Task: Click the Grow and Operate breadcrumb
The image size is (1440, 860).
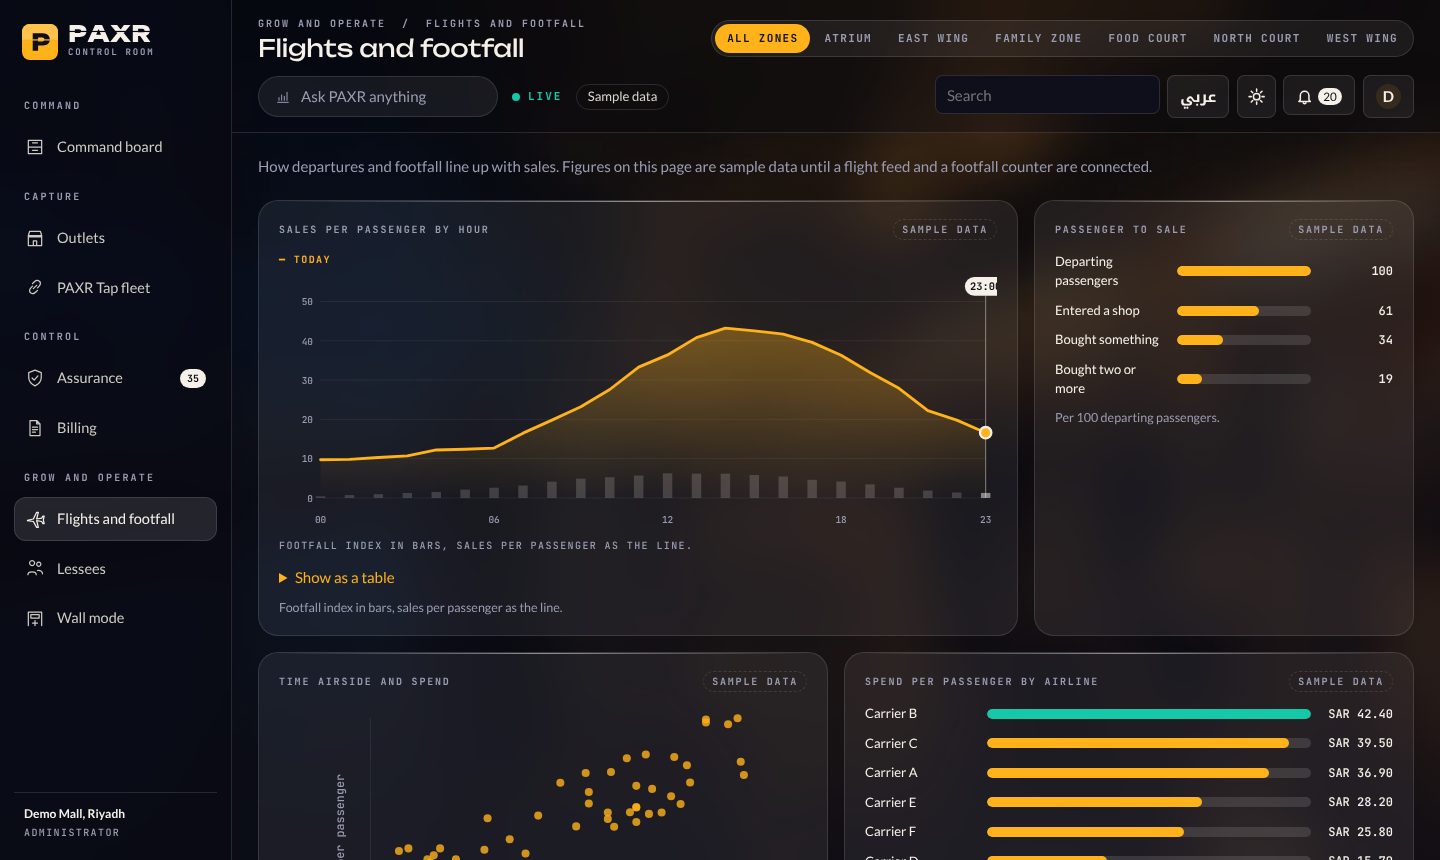Action: (321, 23)
